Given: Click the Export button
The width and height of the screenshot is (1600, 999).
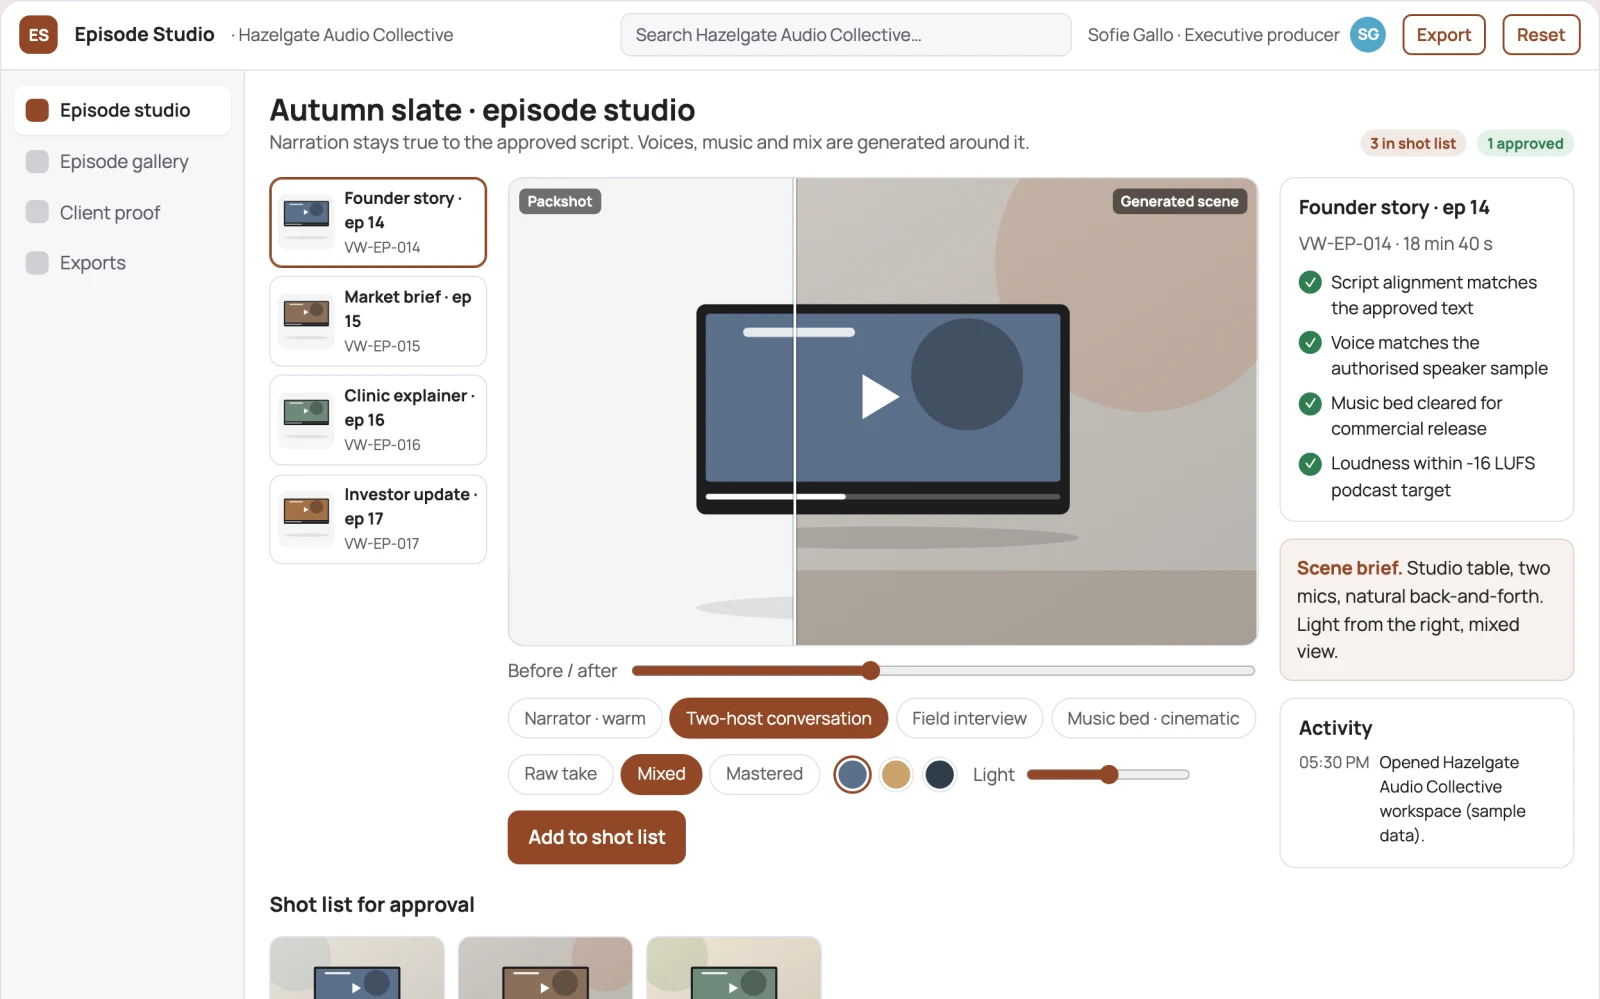Looking at the screenshot, I should coord(1443,35).
